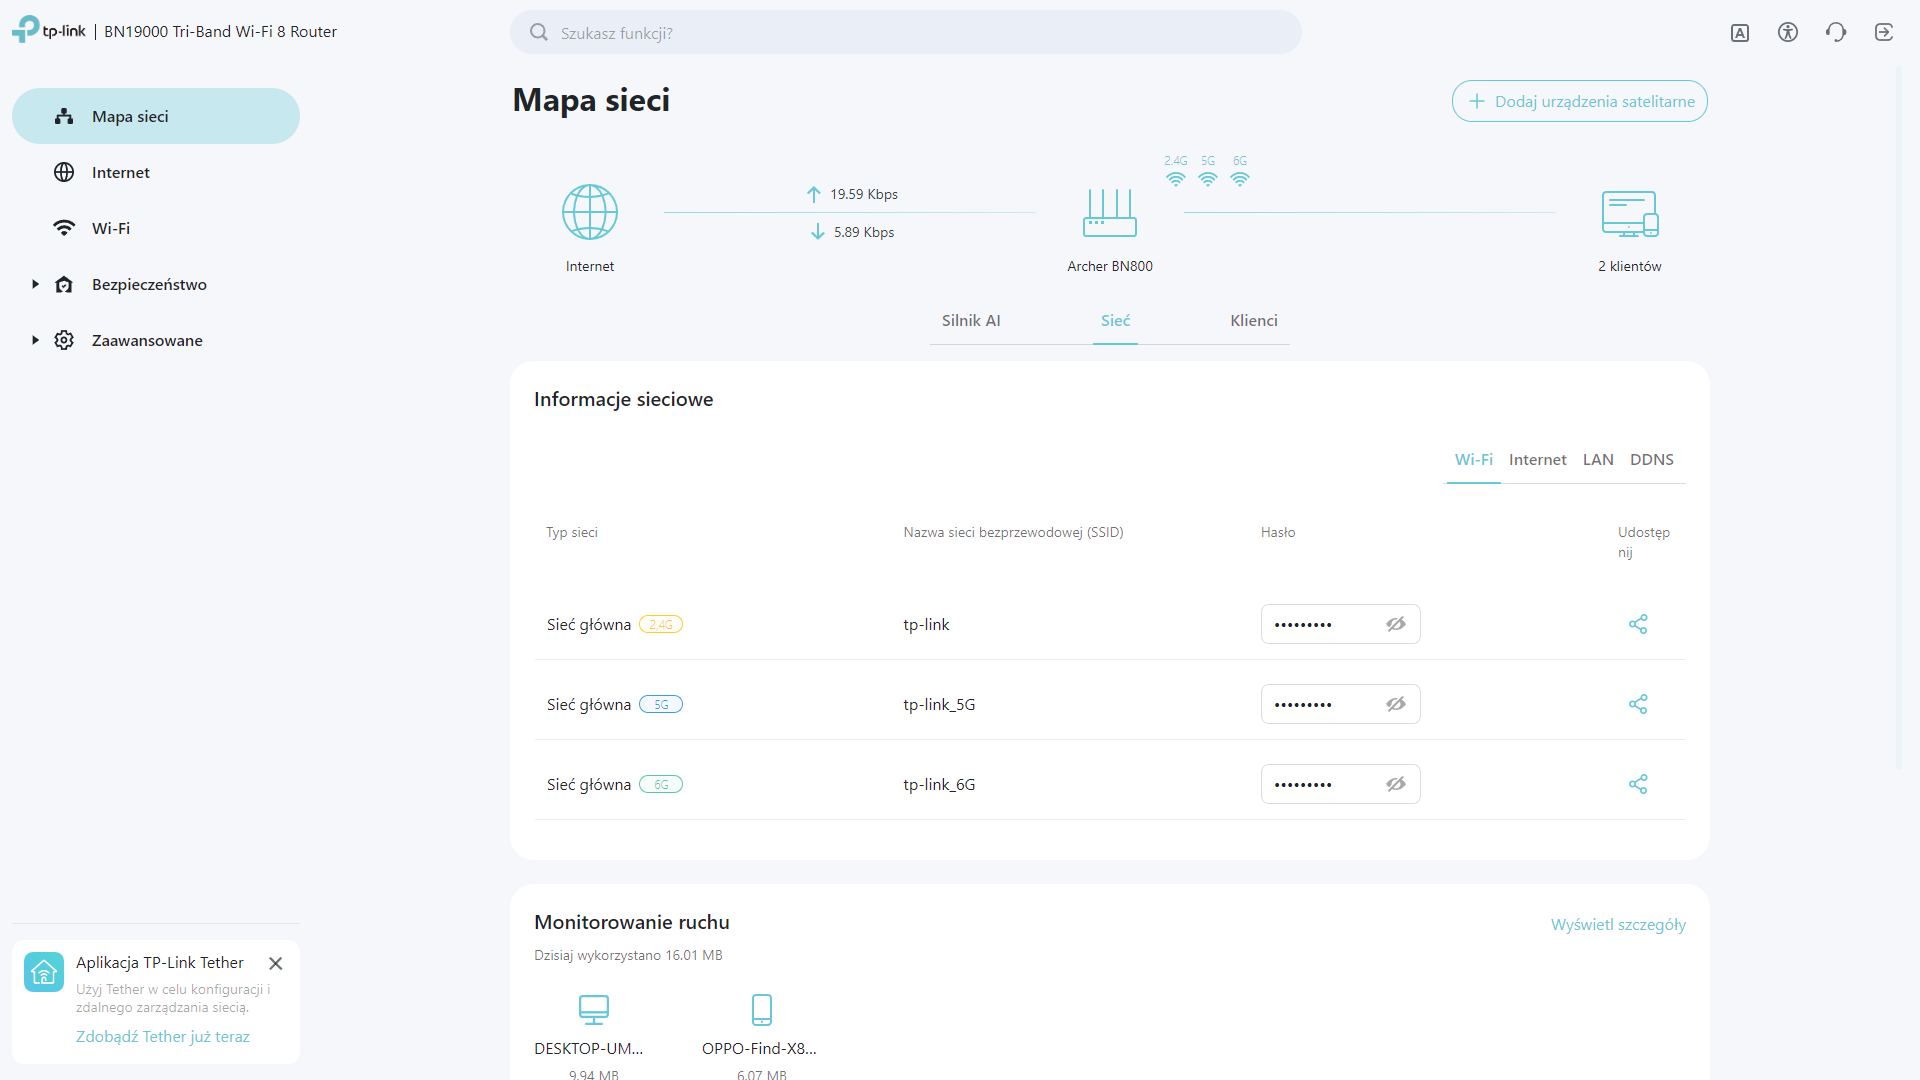Click the Szukasz funkcji search field

[906, 32]
